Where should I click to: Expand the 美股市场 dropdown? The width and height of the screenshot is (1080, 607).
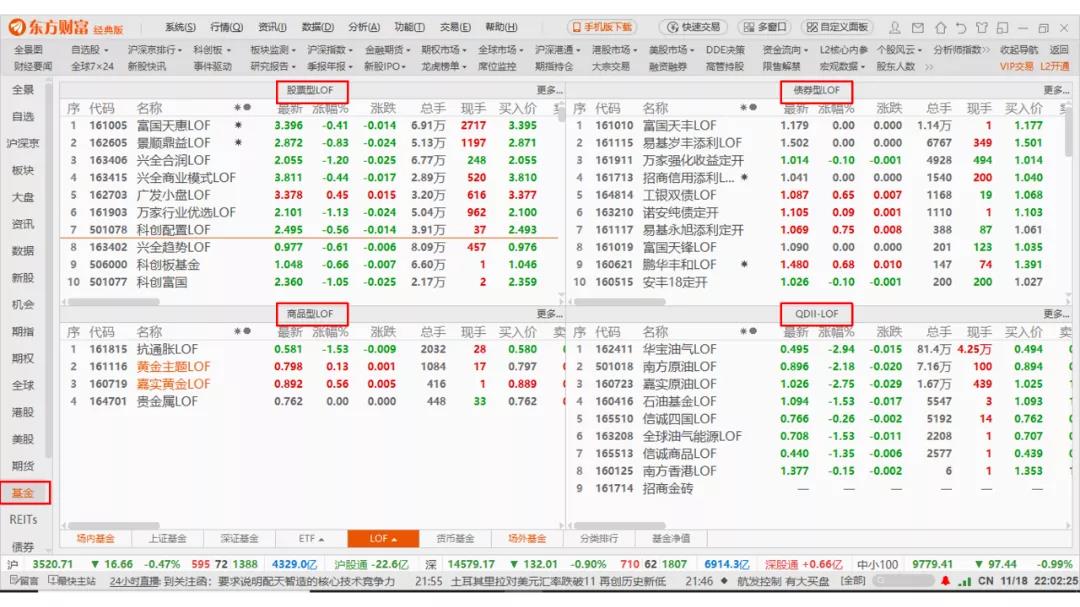pos(672,50)
